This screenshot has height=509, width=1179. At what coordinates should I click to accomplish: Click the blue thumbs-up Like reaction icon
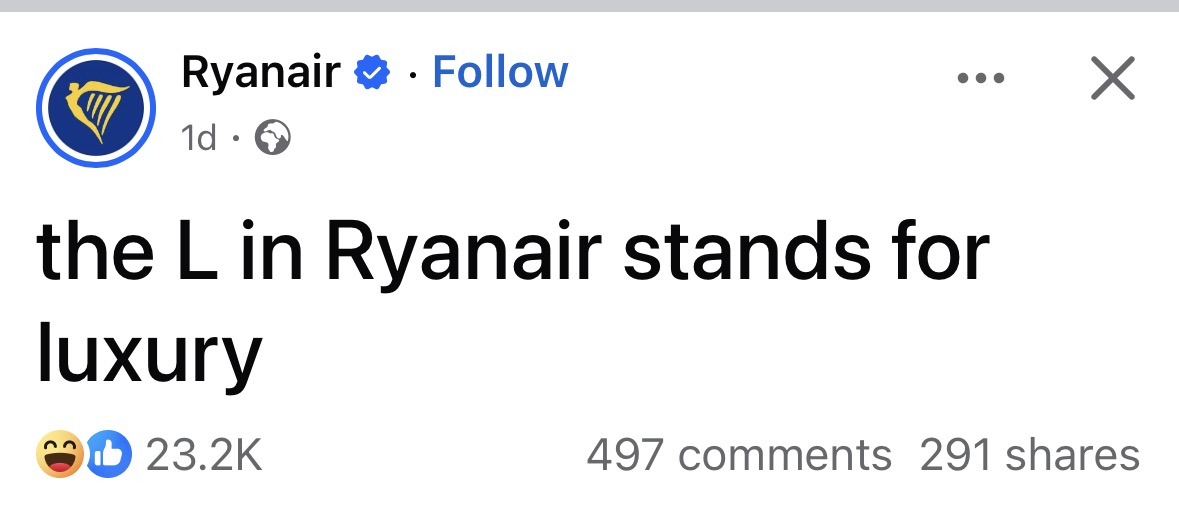click(x=109, y=456)
